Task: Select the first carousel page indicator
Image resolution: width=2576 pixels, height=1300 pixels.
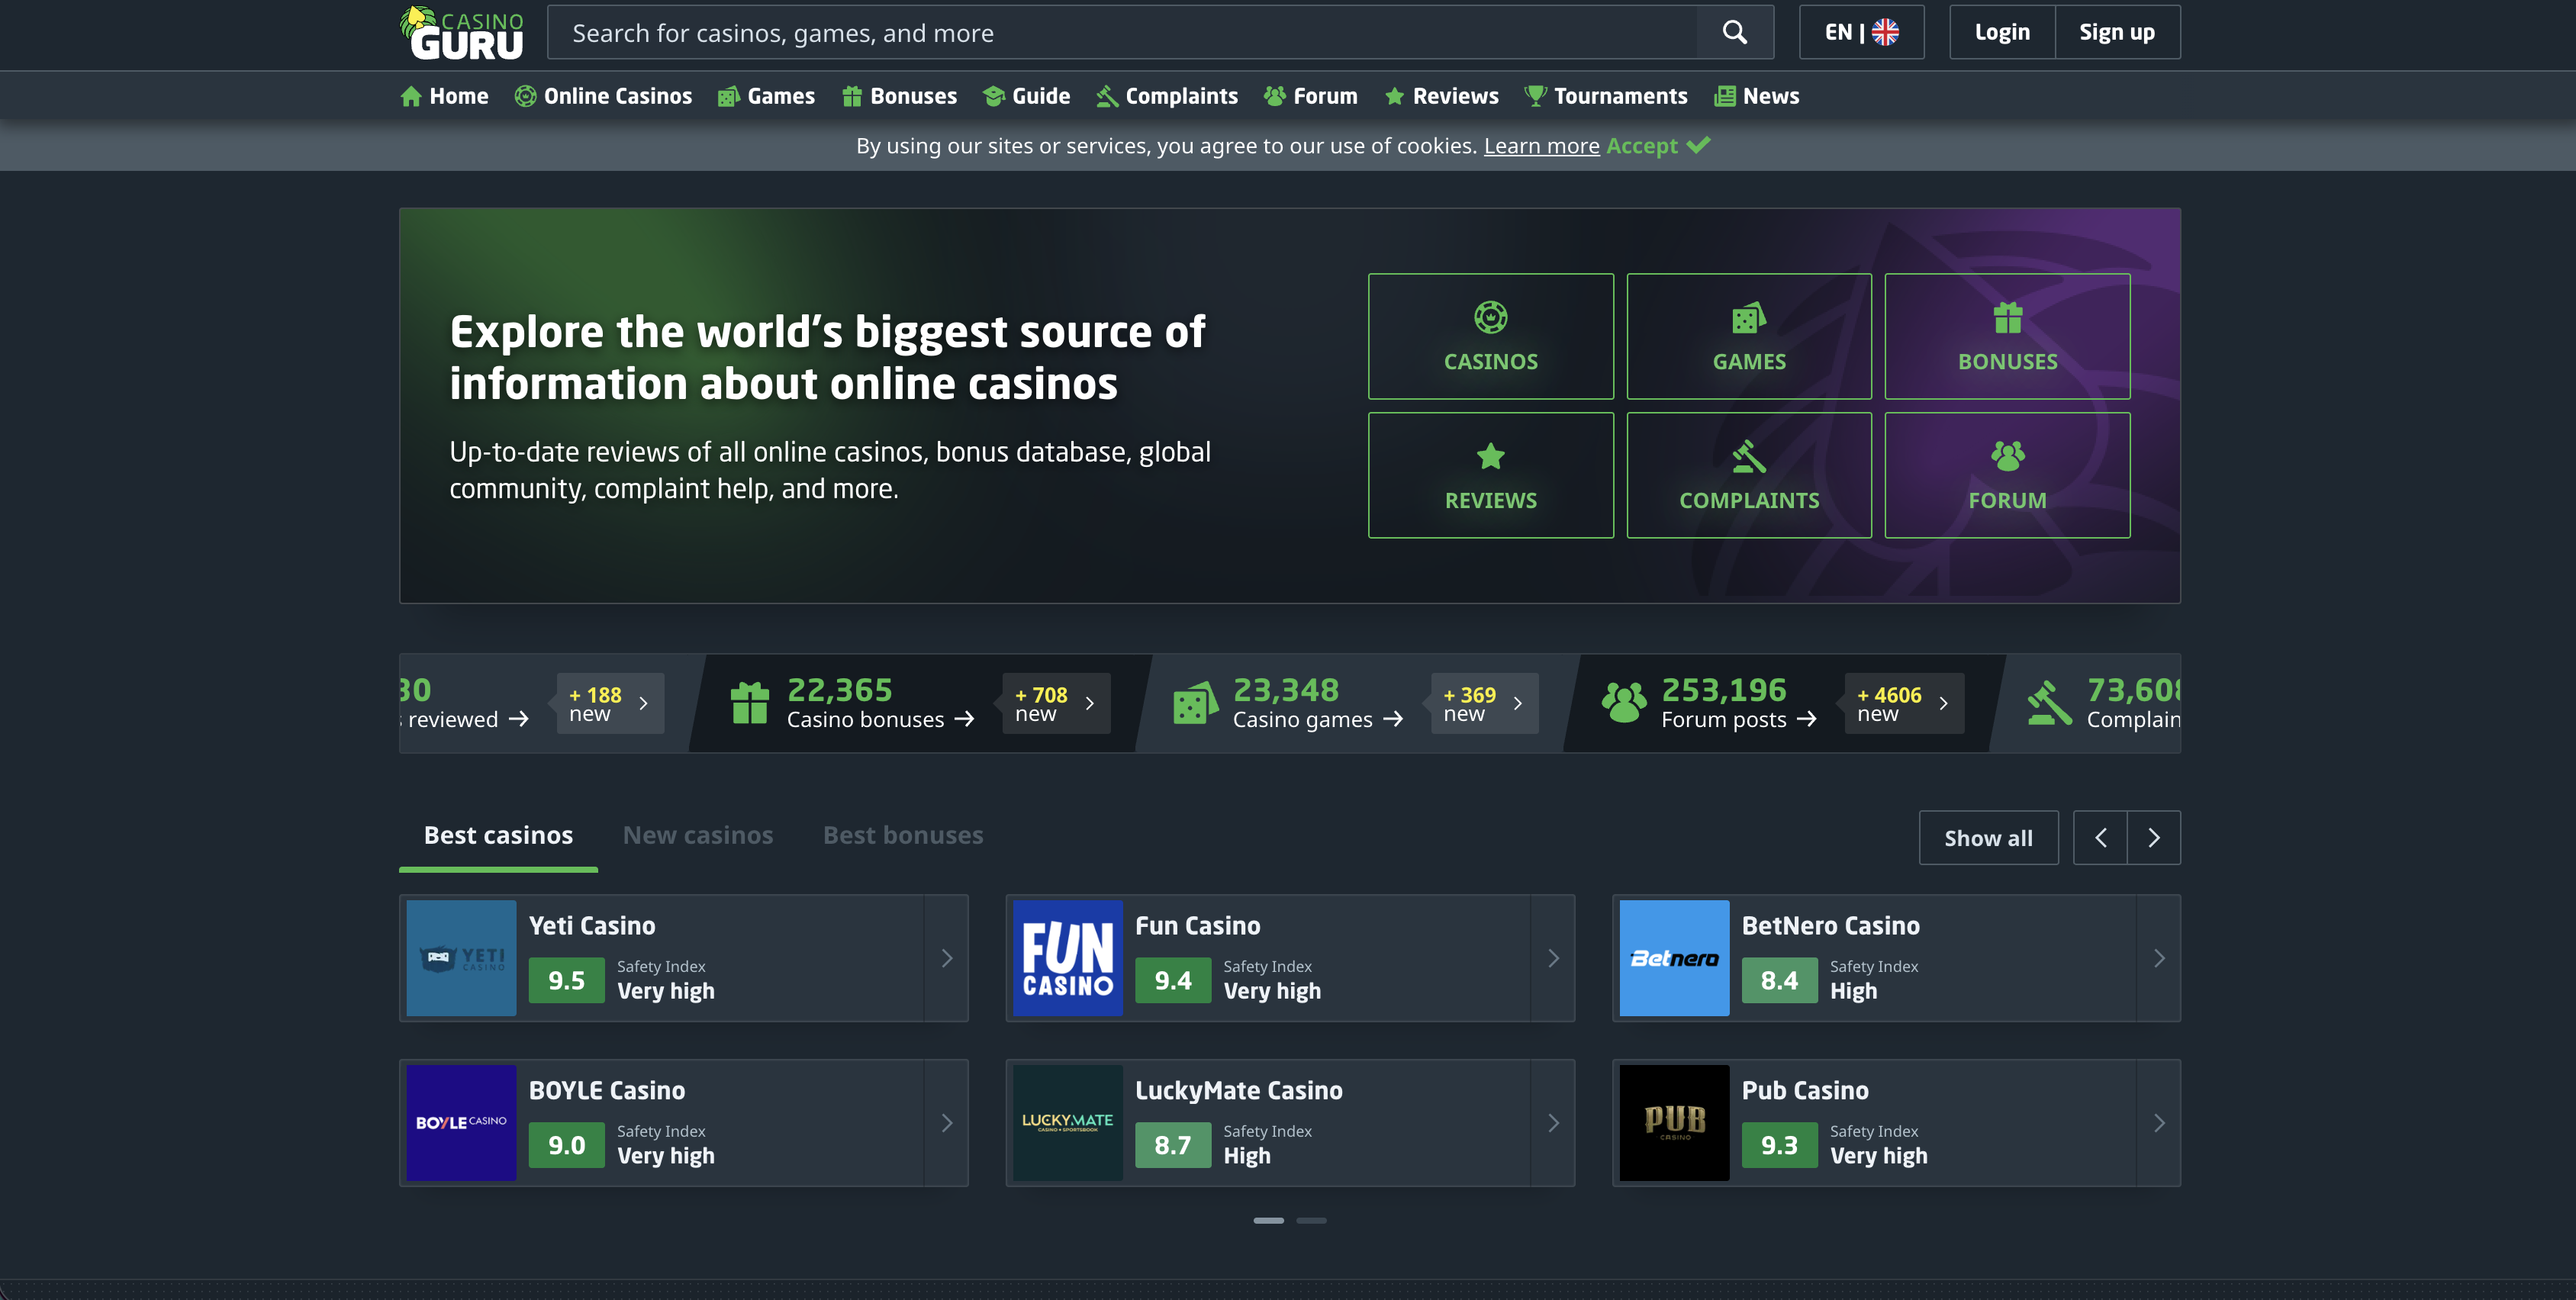Action: pyautogui.click(x=1269, y=1220)
